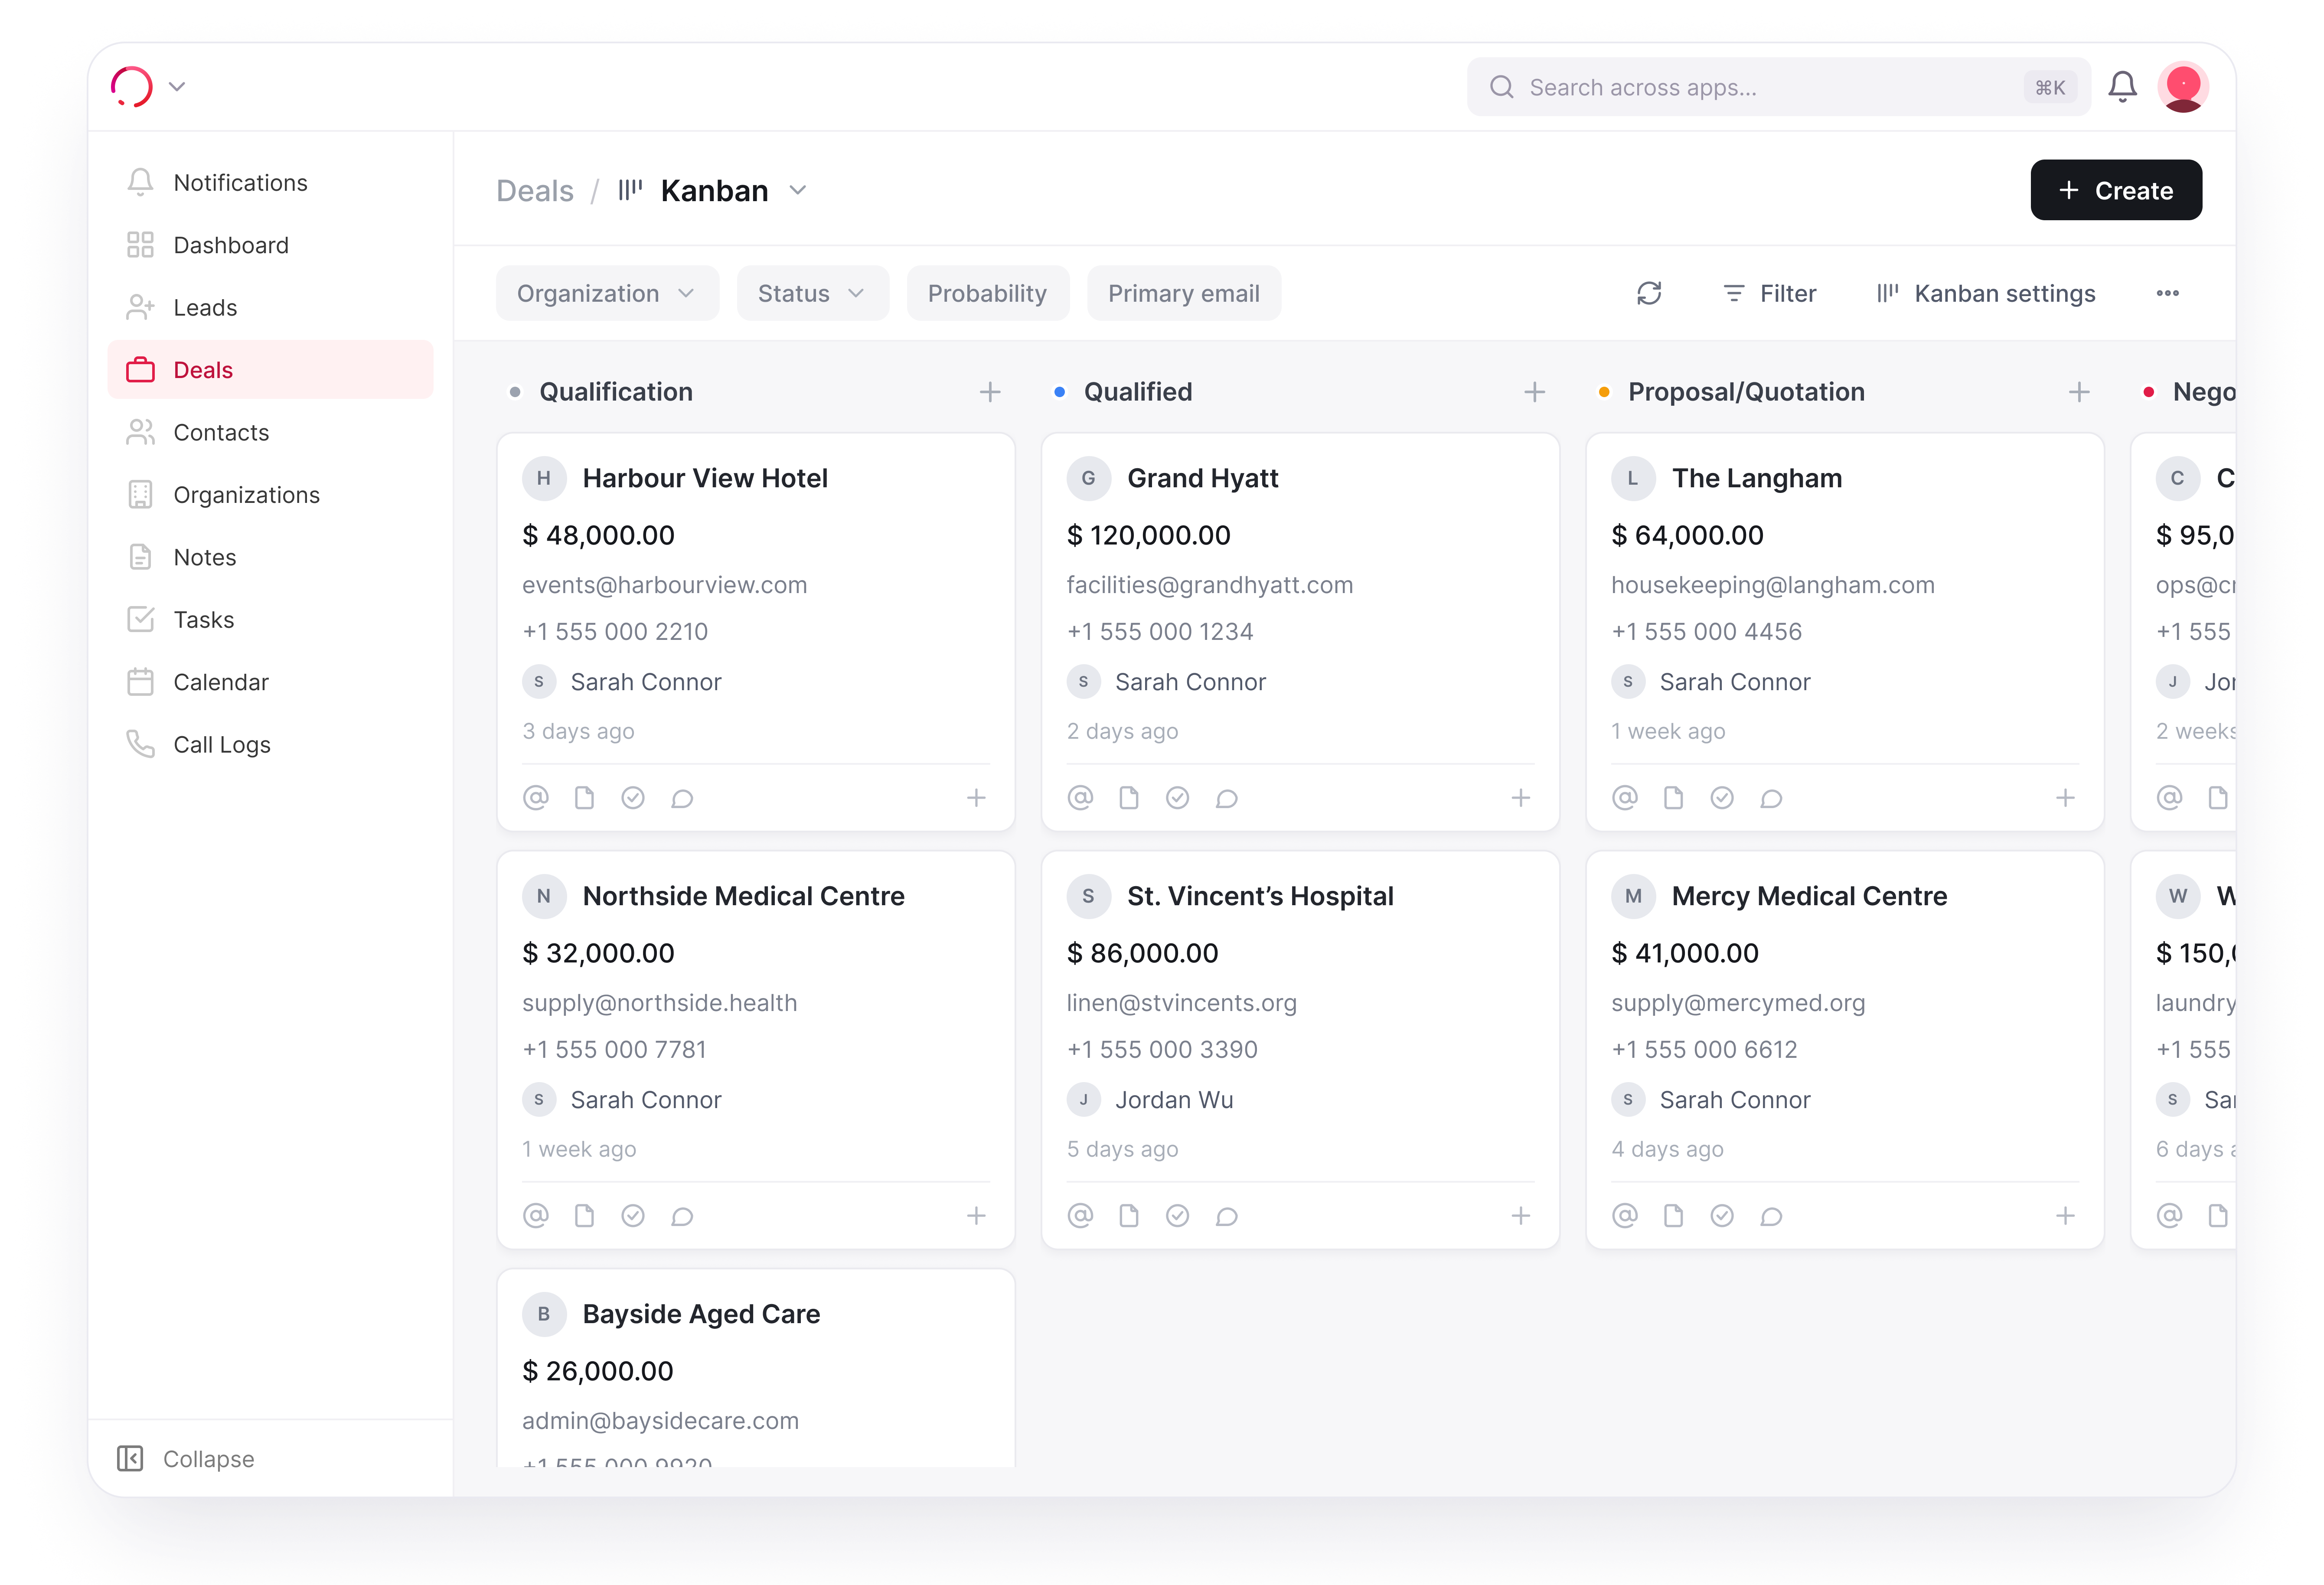This screenshot has height=1585, width=2324.
Task: Click the comment icon on the Northside Medical Centre card
Action: [682, 1216]
